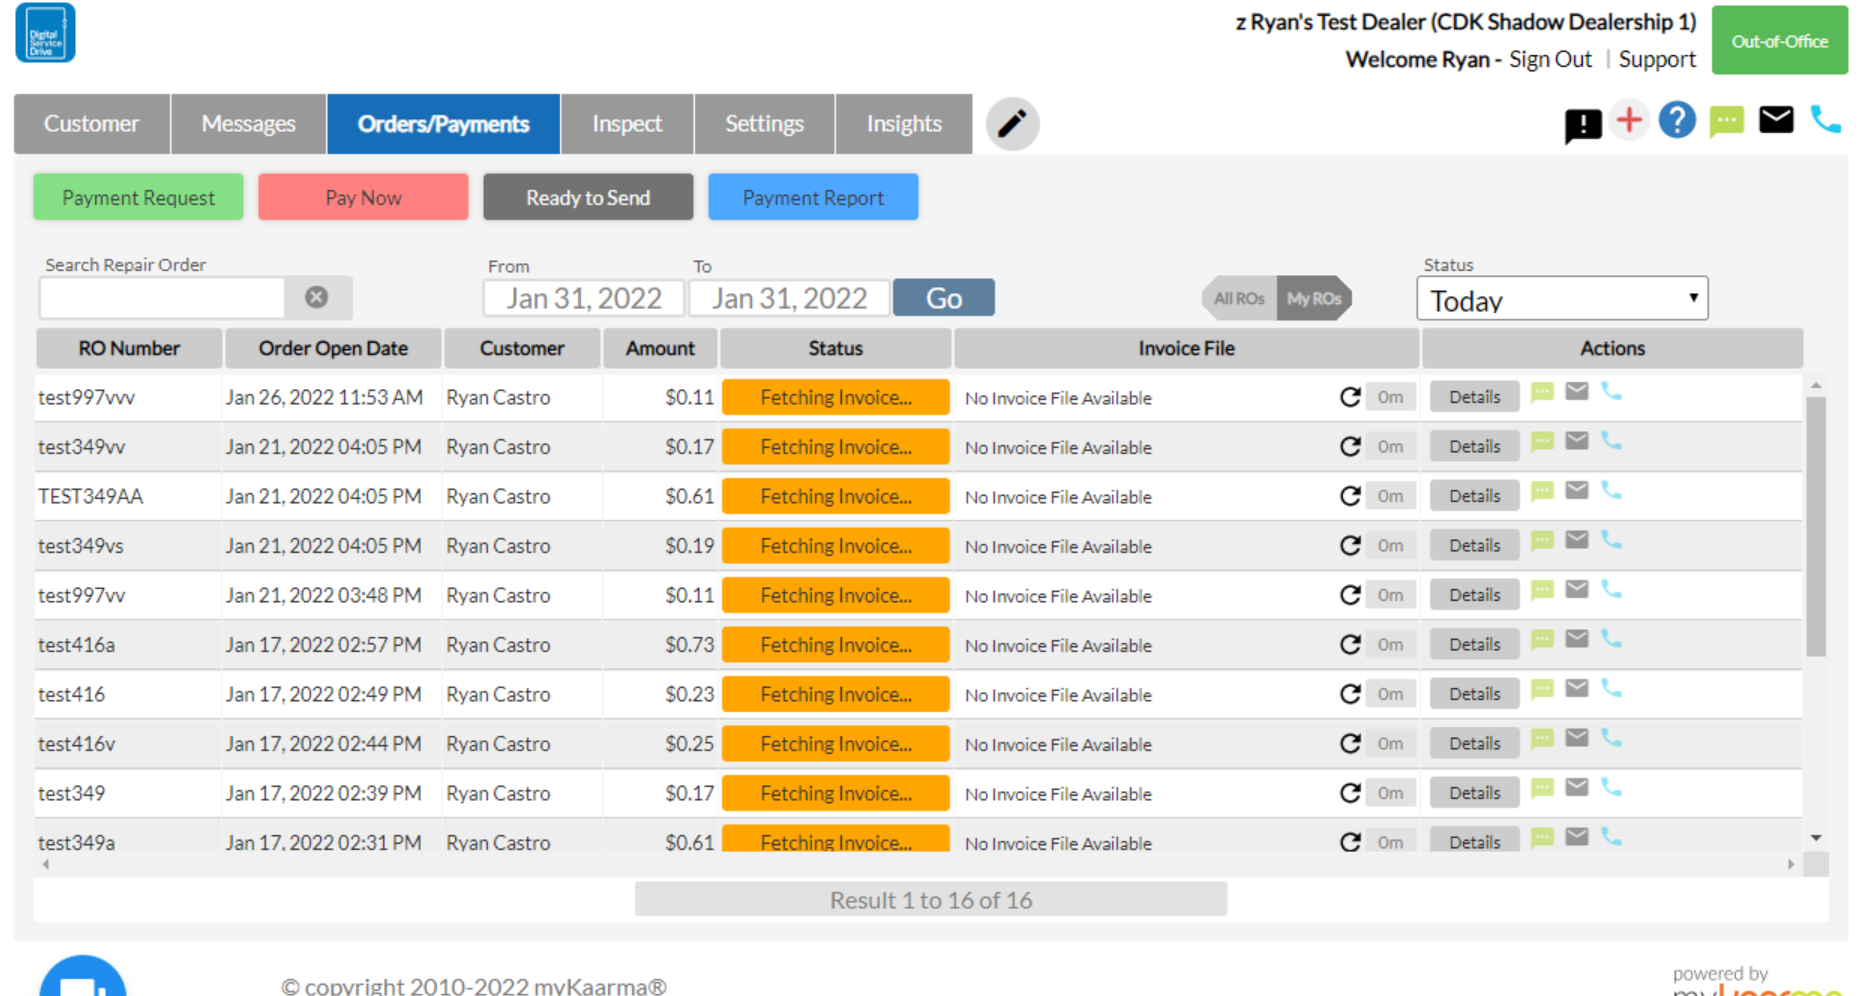Sort by Order Open Date column header

(333, 348)
